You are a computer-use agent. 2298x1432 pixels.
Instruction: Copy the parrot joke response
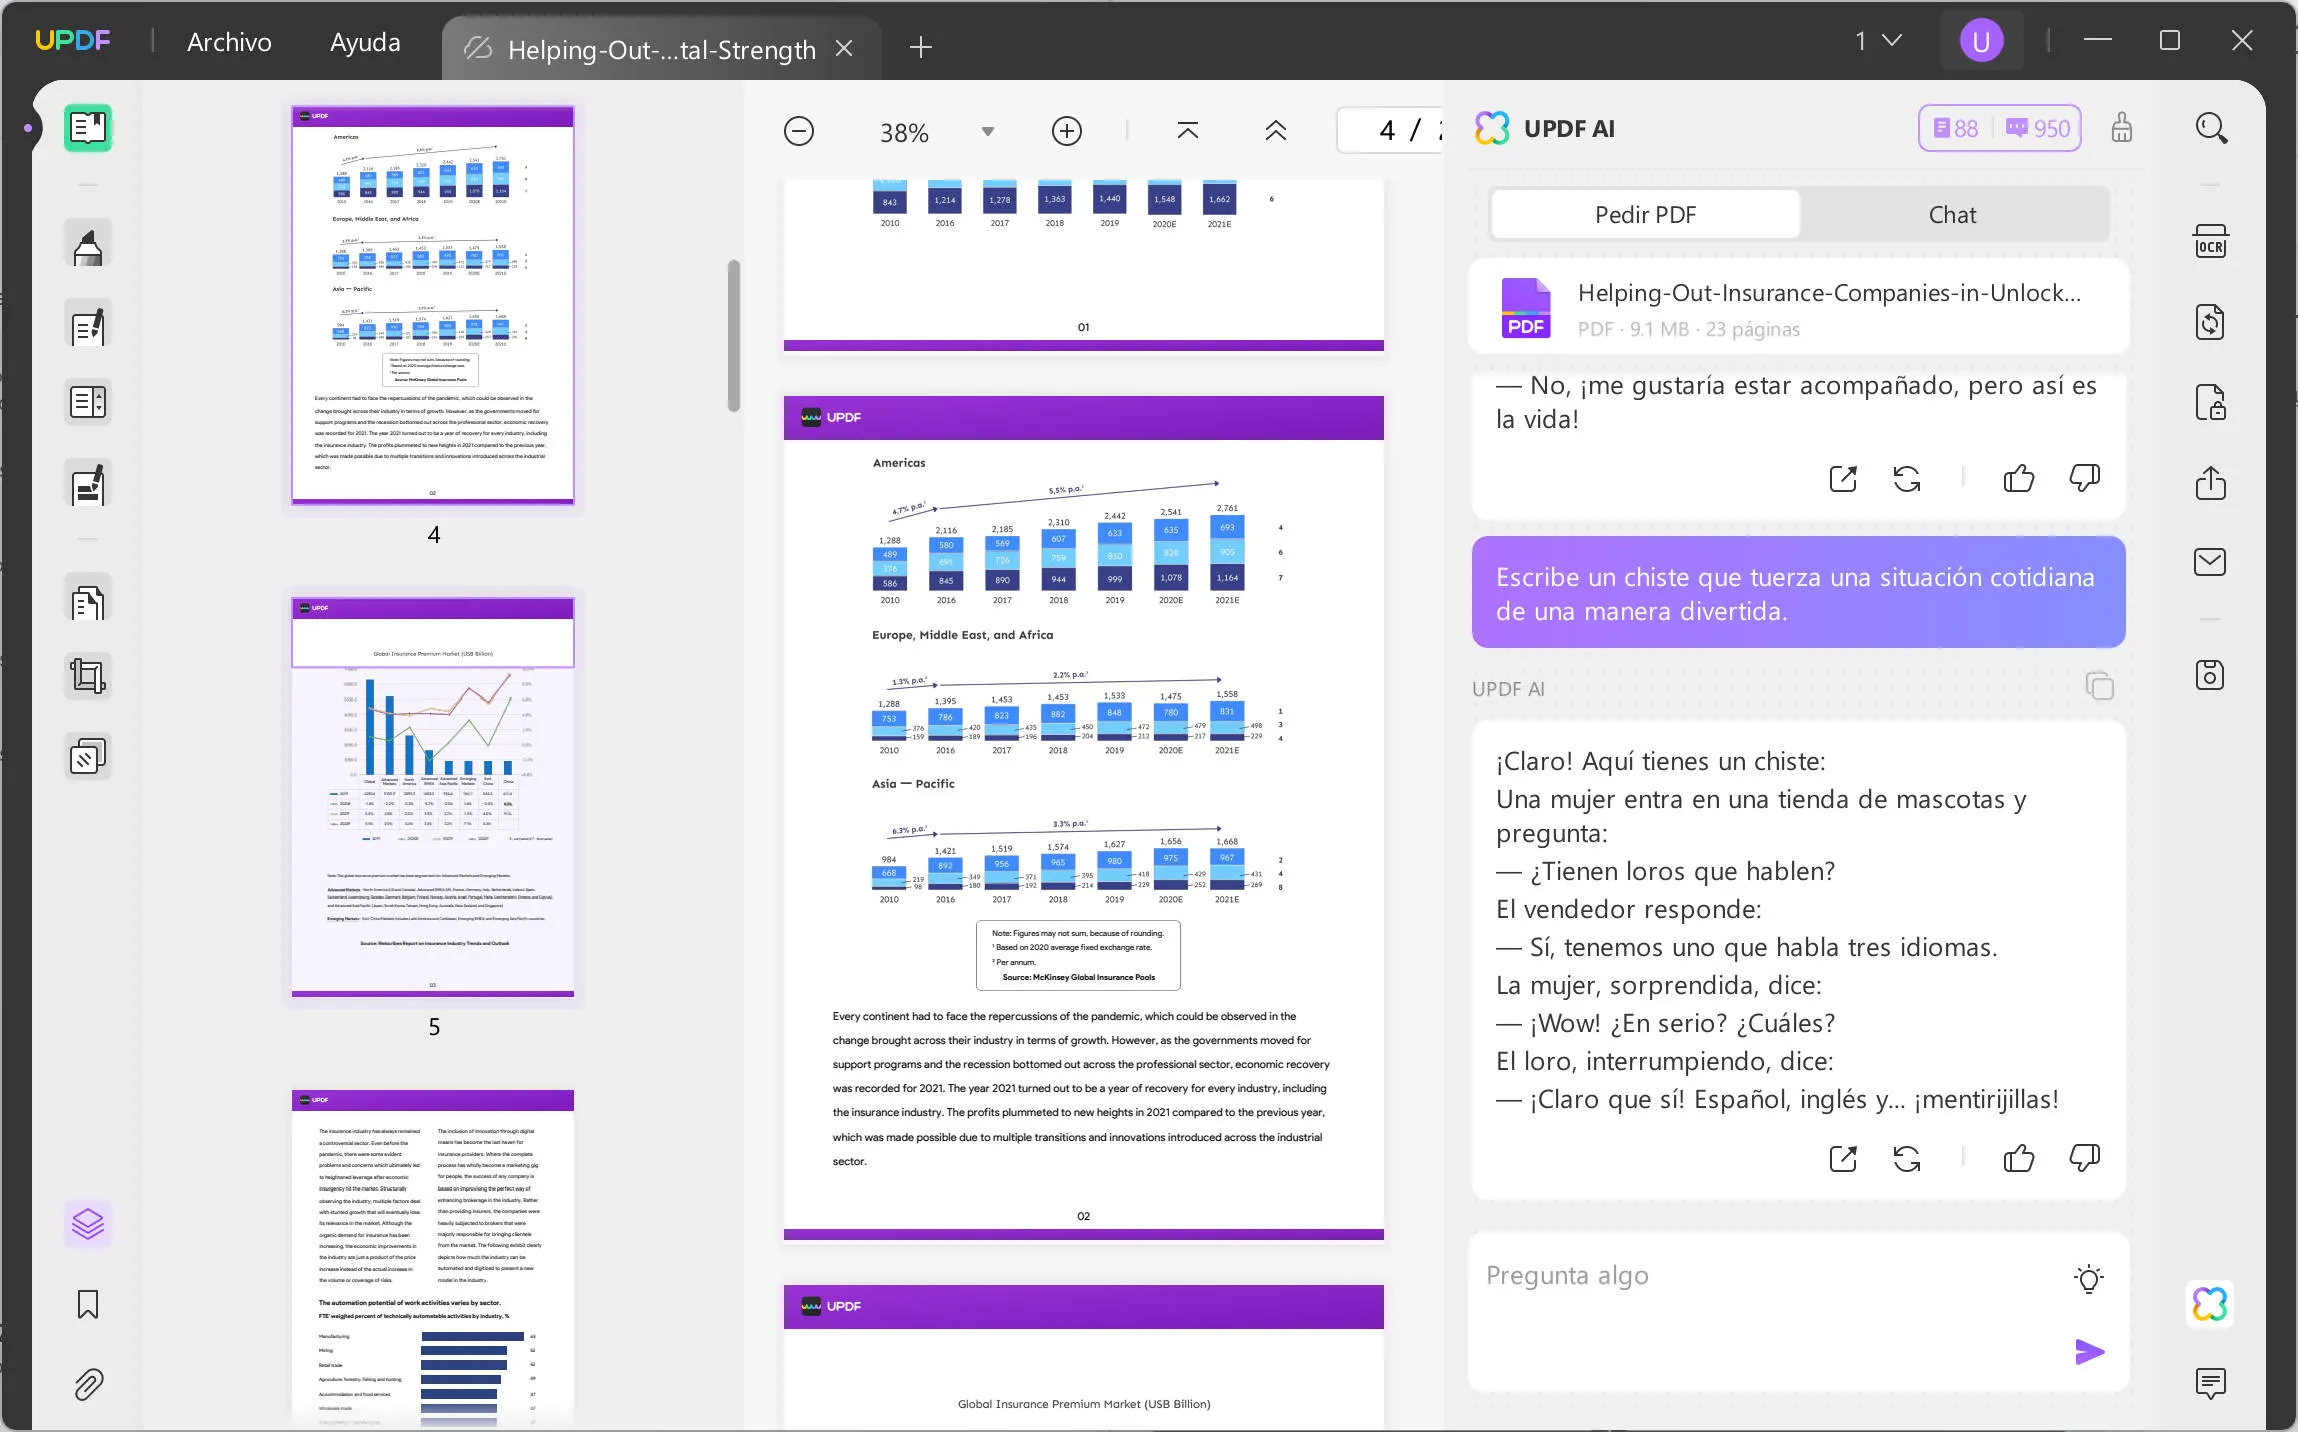point(2100,686)
